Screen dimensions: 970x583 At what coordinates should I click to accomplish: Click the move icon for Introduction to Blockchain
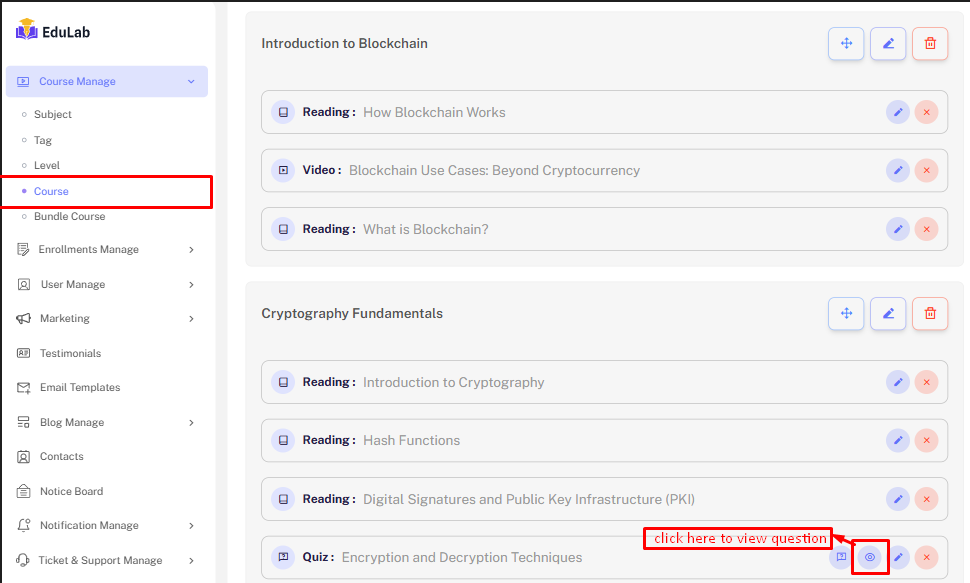pos(846,44)
